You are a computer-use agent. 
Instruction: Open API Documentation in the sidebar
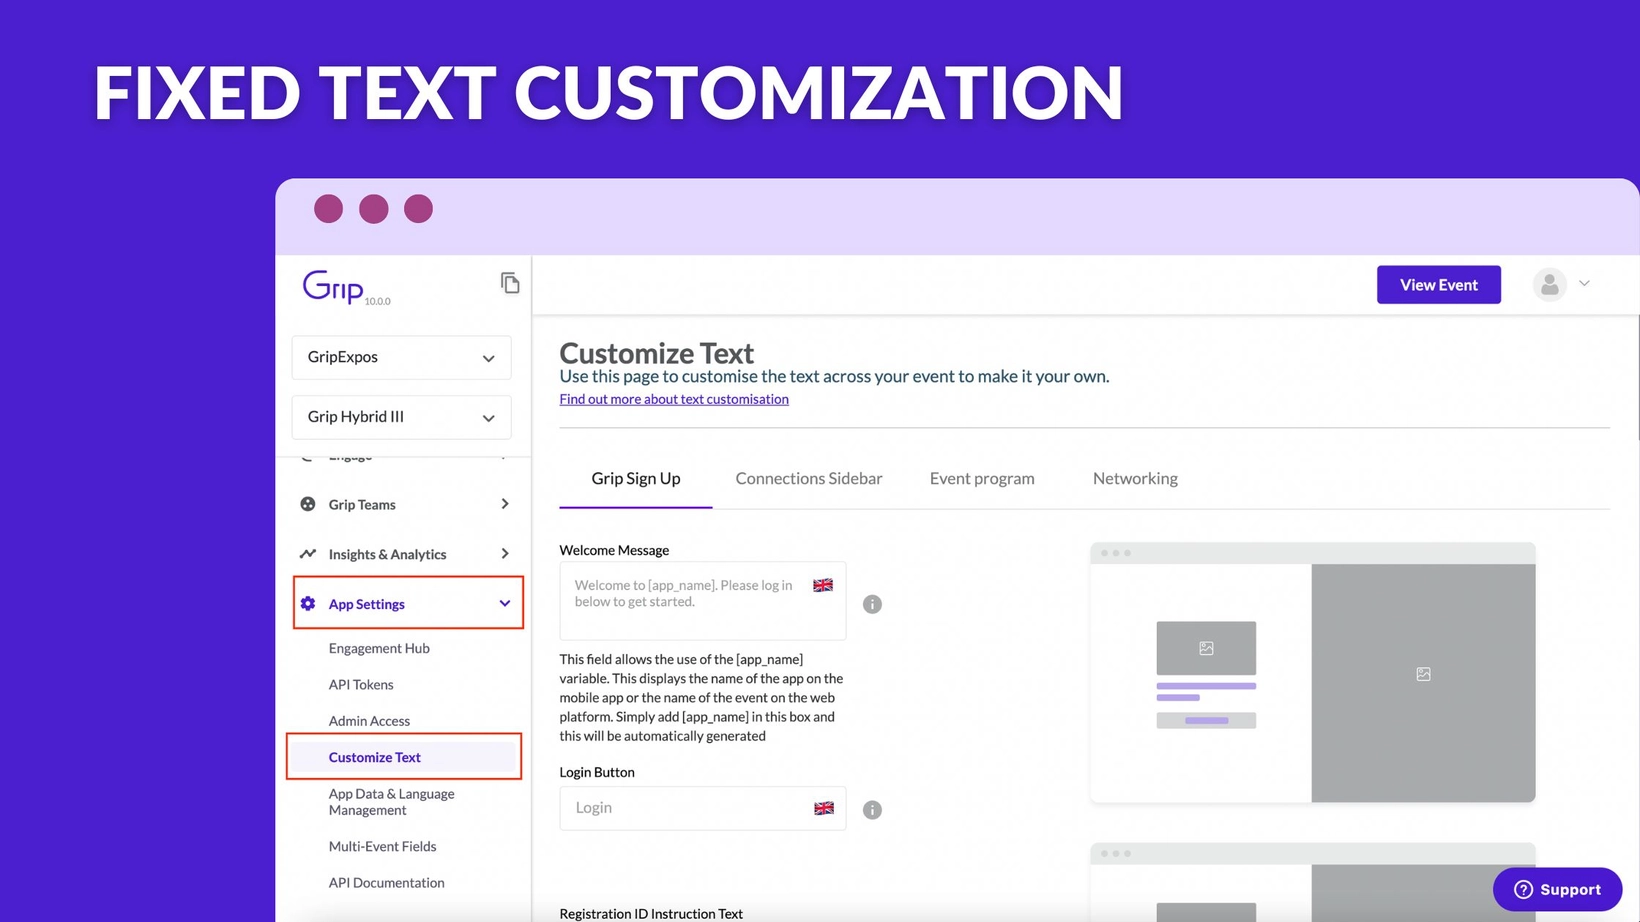pyautogui.click(x=386, y=883)
